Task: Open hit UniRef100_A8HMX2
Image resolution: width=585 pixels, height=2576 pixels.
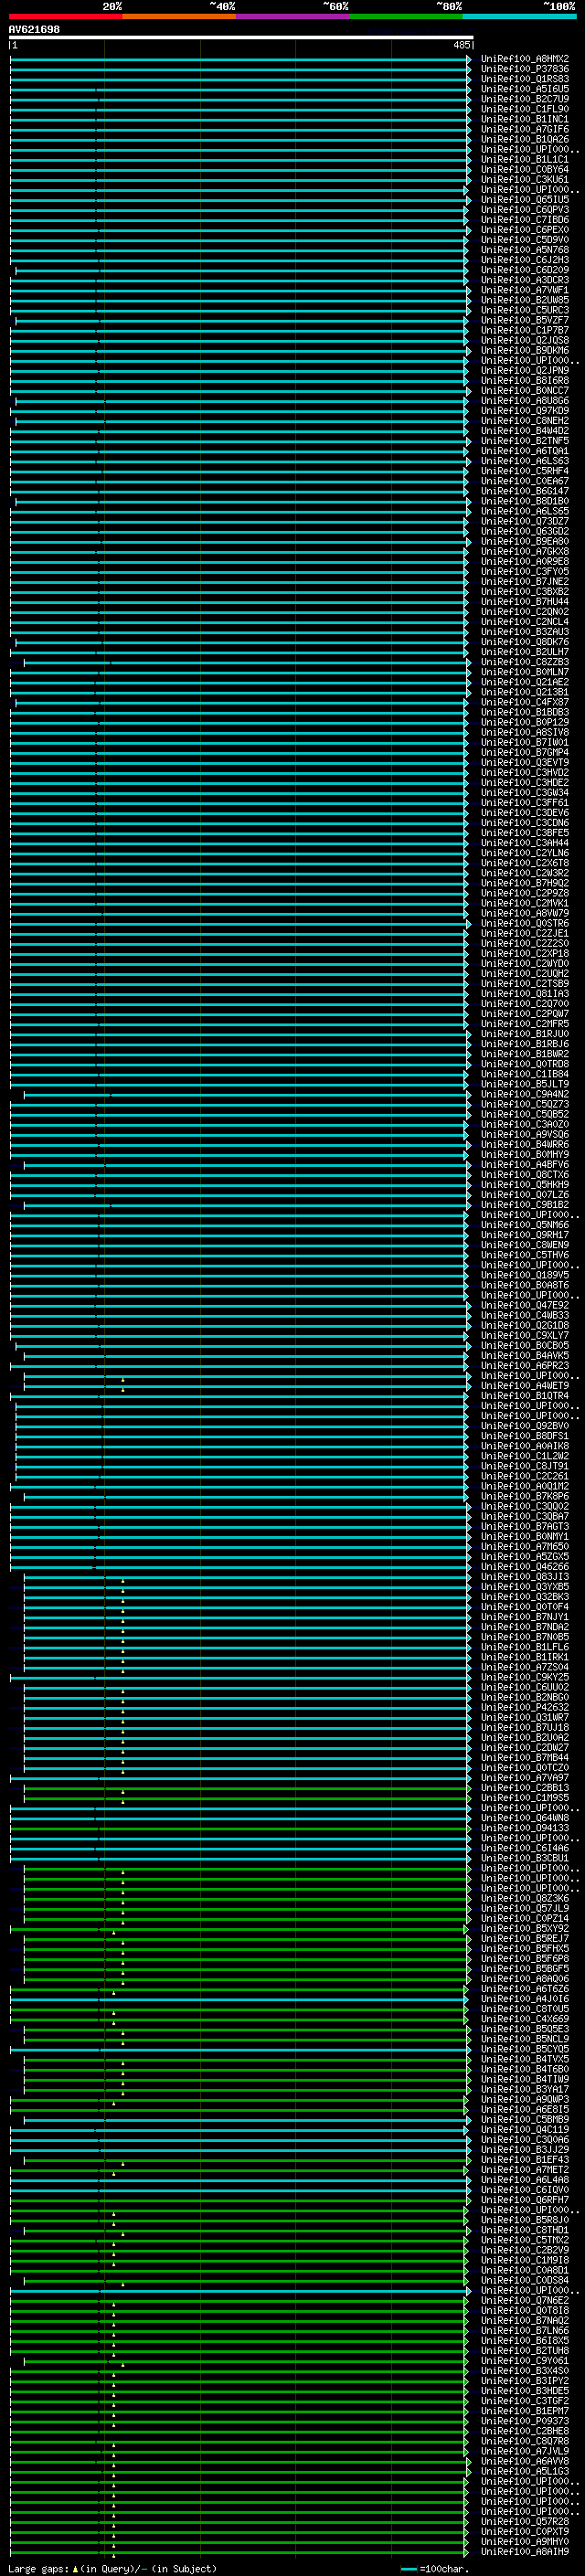Action: pos(524,59)
